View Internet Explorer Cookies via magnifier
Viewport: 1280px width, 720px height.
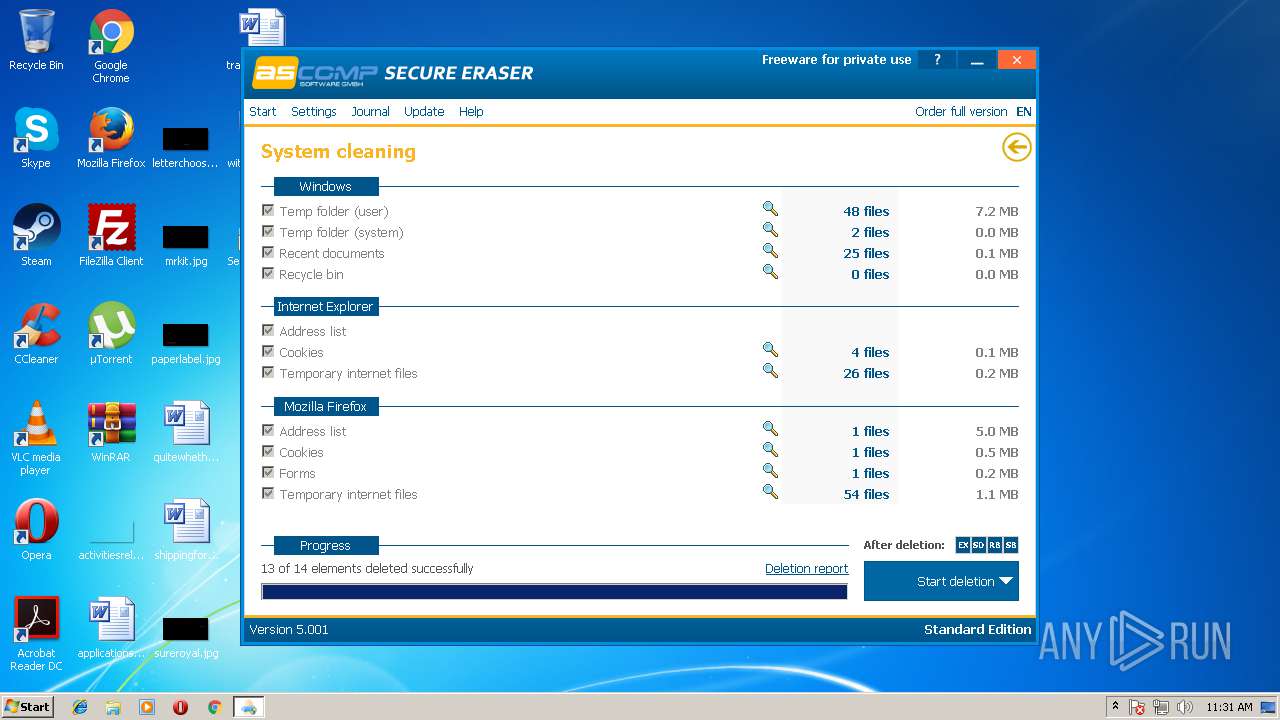point(770,350)
